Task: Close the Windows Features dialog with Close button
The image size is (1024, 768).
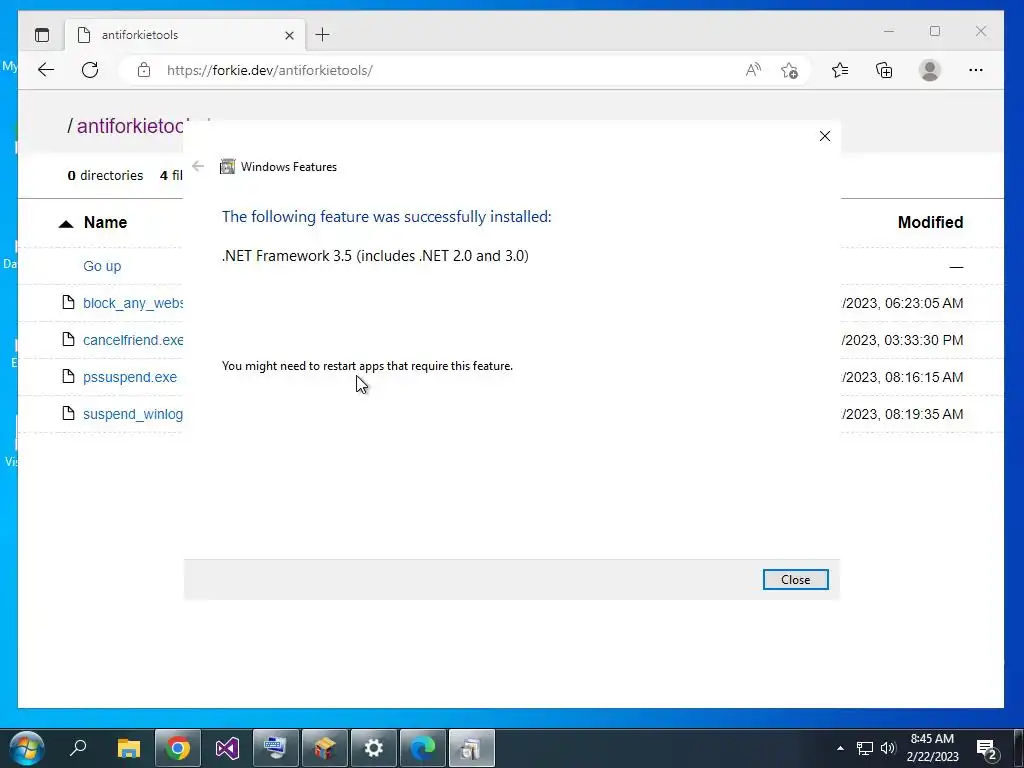Action: (795, 579)
